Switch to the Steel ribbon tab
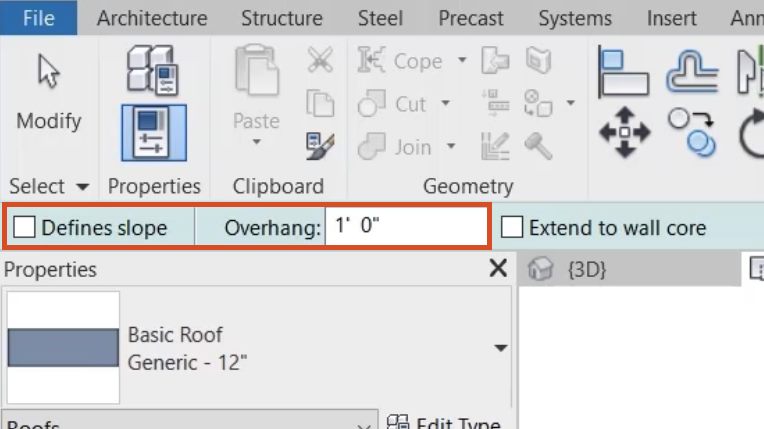This screenshot has width=764, height=429. click(380, 19)
